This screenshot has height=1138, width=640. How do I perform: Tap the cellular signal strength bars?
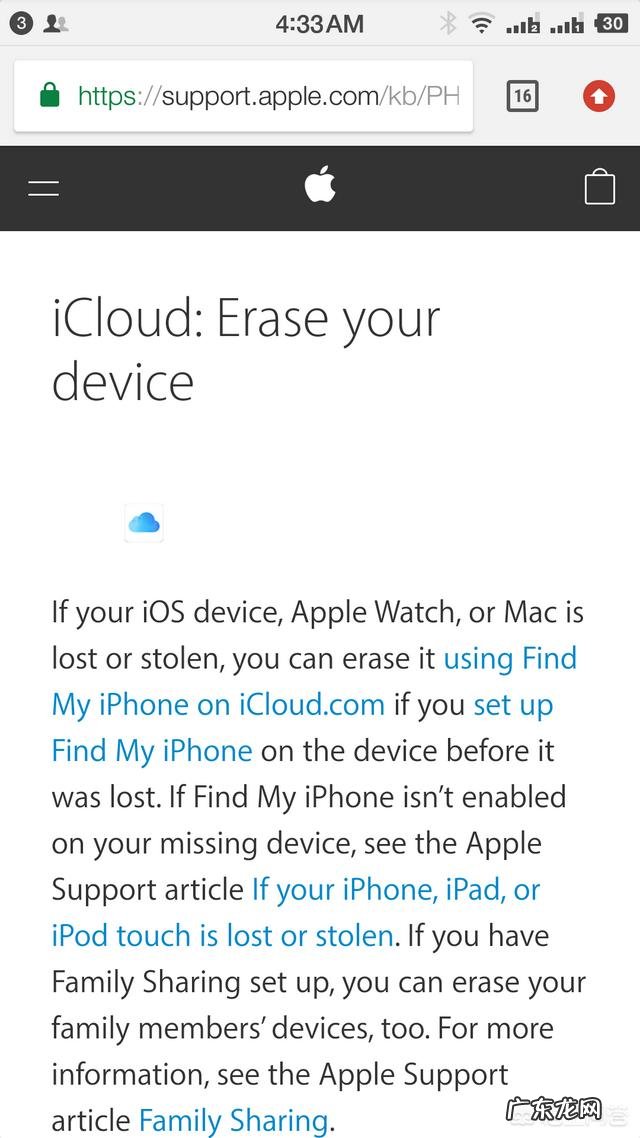coord(522,24)
